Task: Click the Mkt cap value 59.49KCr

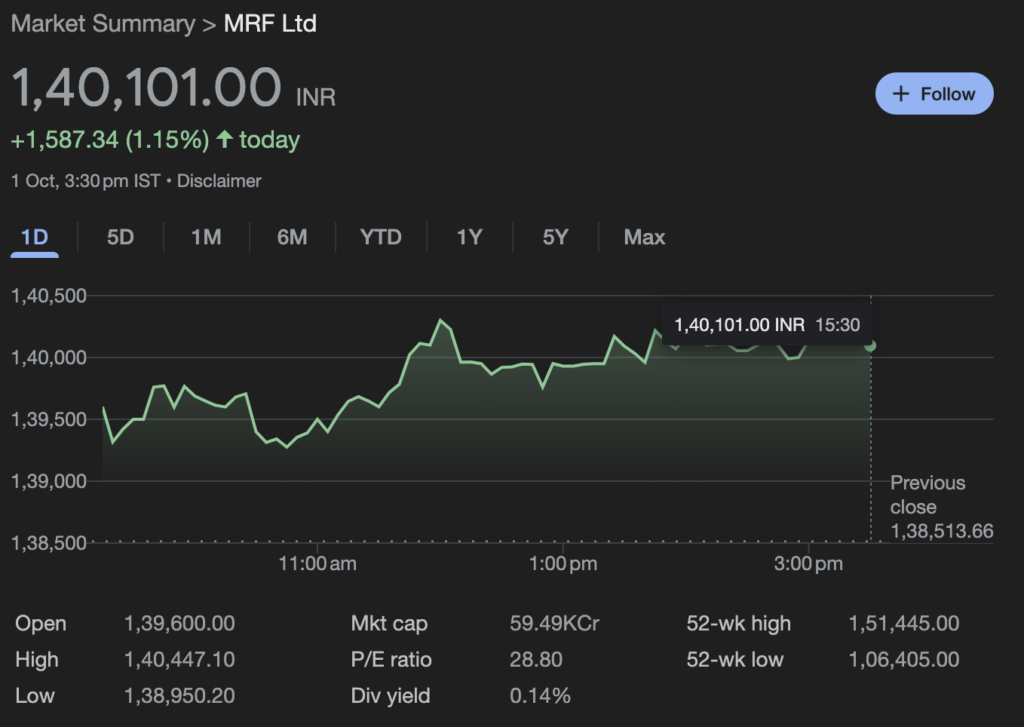Action: pos(554,623)
